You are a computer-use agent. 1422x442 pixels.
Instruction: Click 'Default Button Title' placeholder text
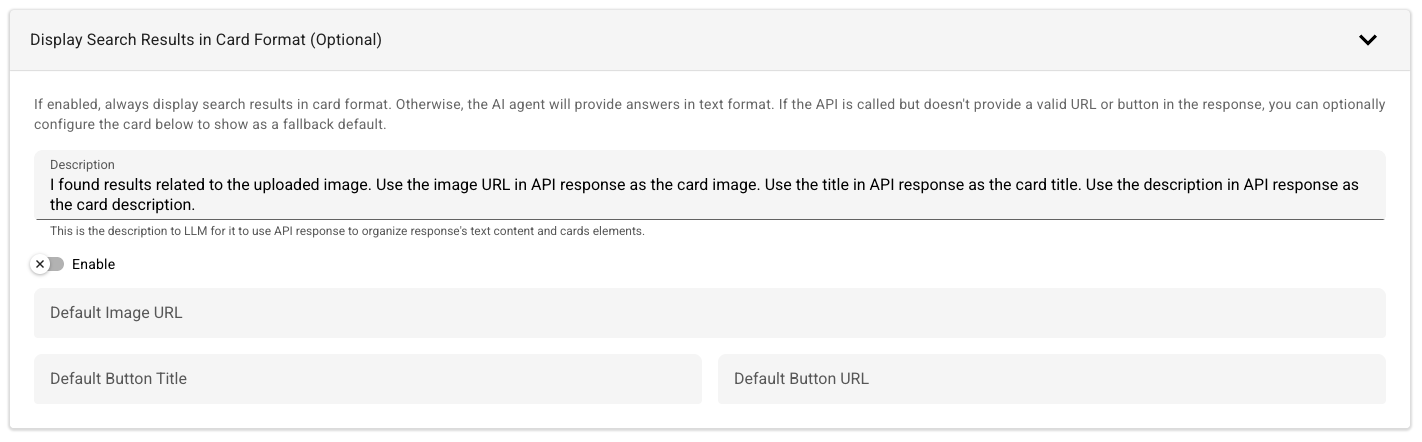pyautogui.click(x=118, y=379)
